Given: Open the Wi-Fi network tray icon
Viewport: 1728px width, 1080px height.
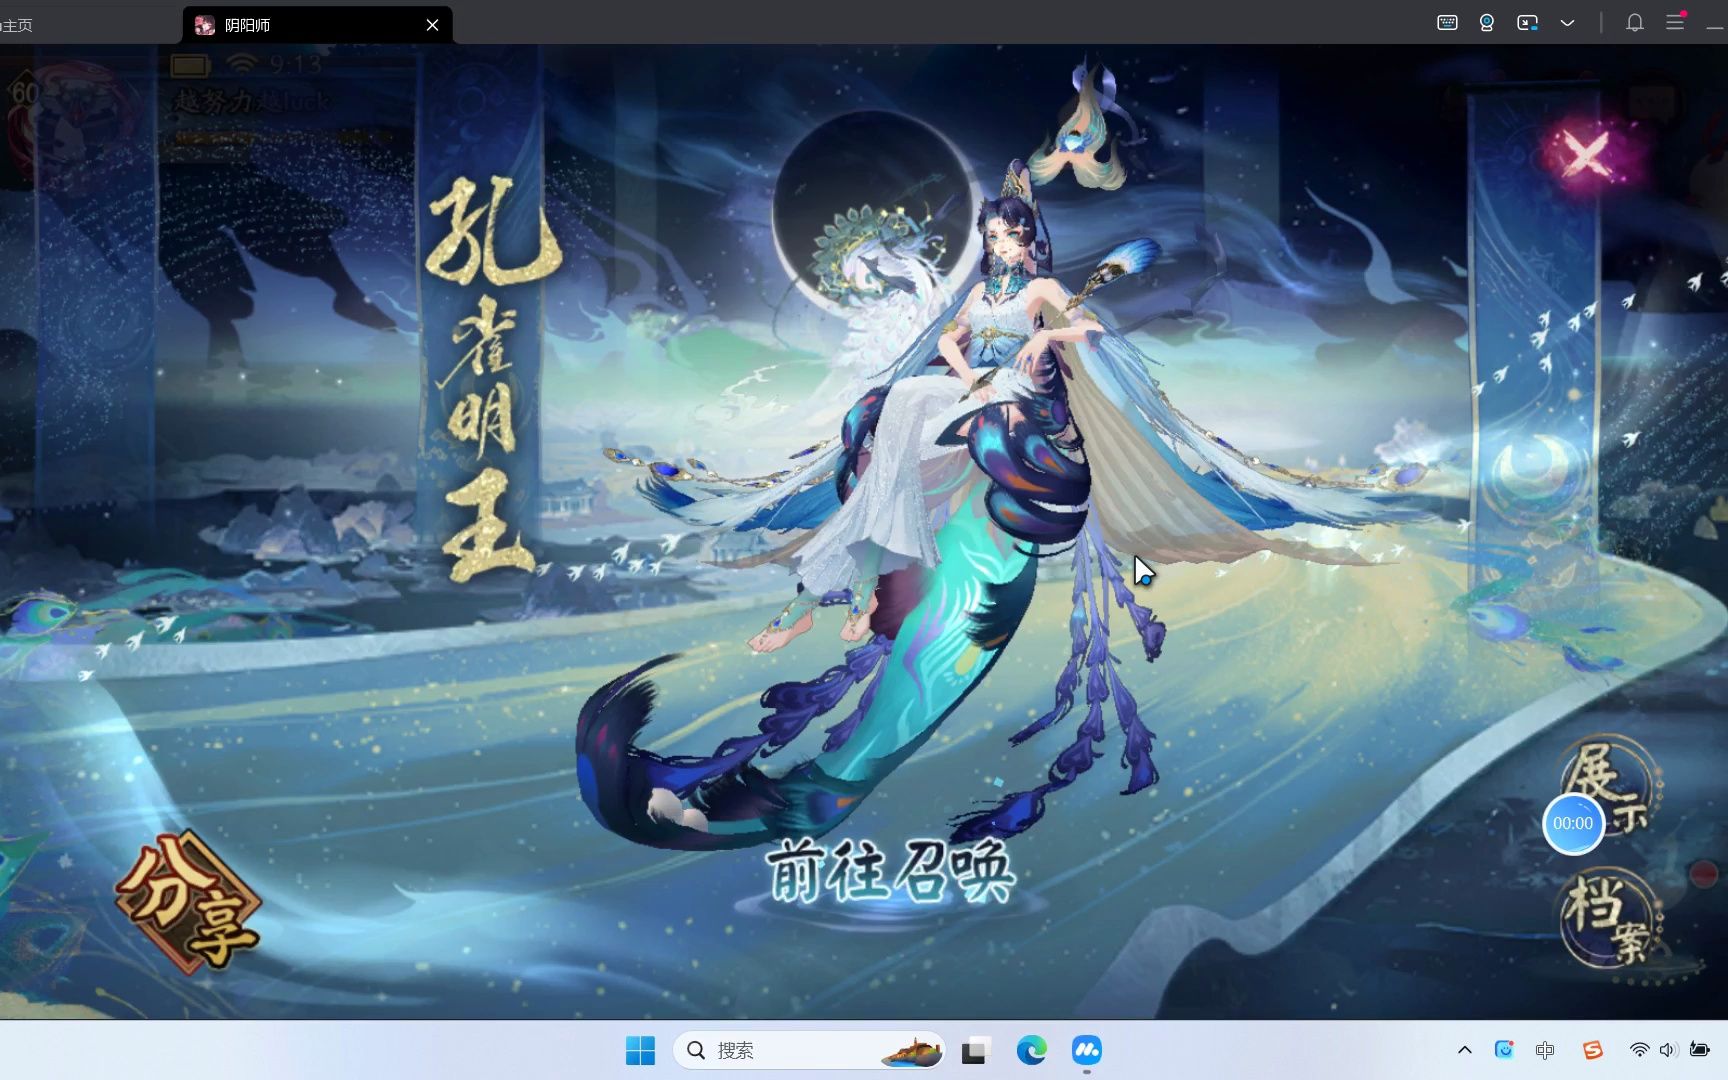Looking at the screenshot, I should (x=1639, y=1050).
